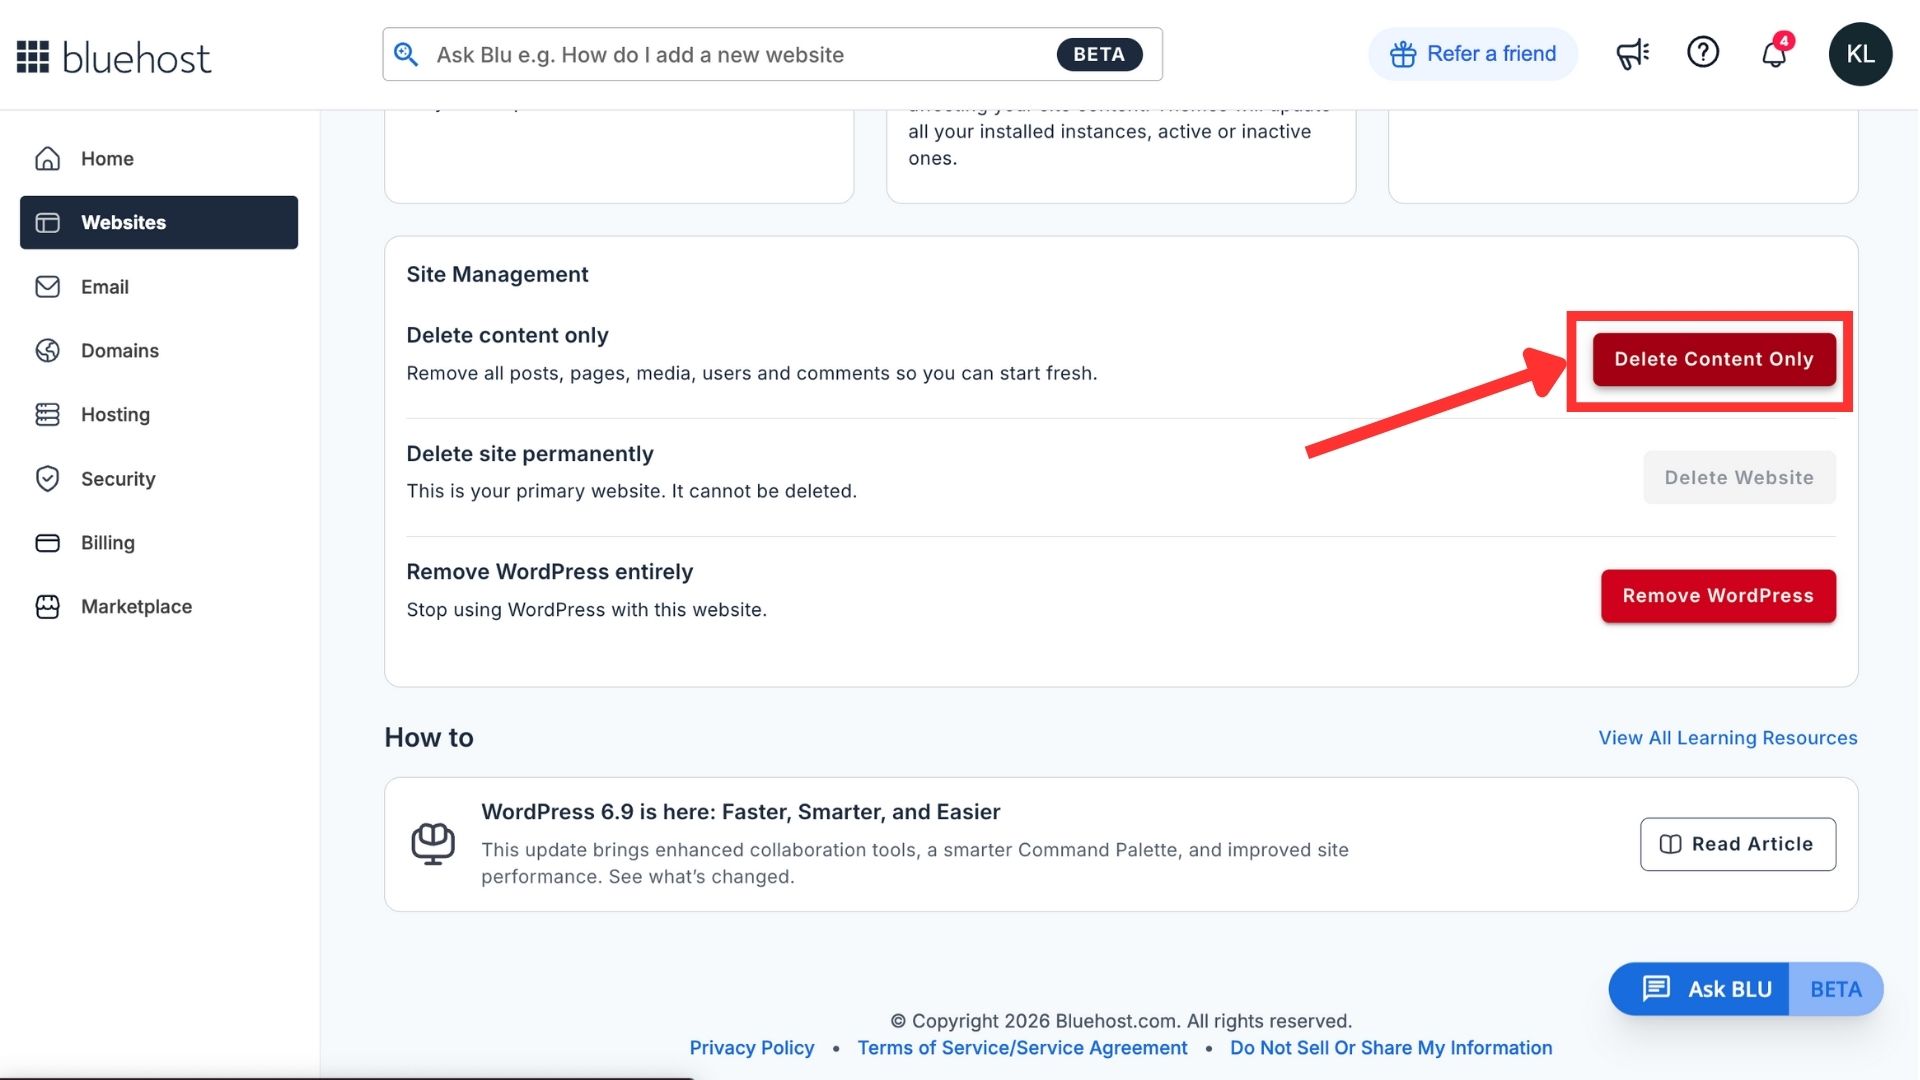Click the help question mark icon

click(1703, 52)
